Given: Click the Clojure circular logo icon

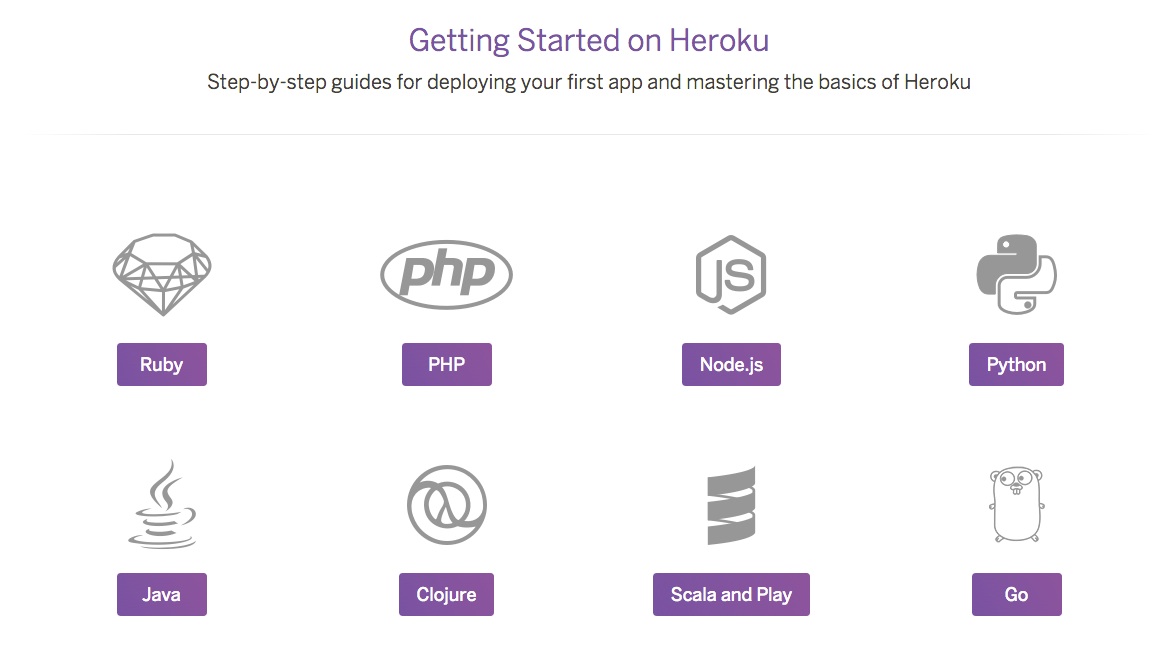Looking at the screenshot, I should 447,505.
